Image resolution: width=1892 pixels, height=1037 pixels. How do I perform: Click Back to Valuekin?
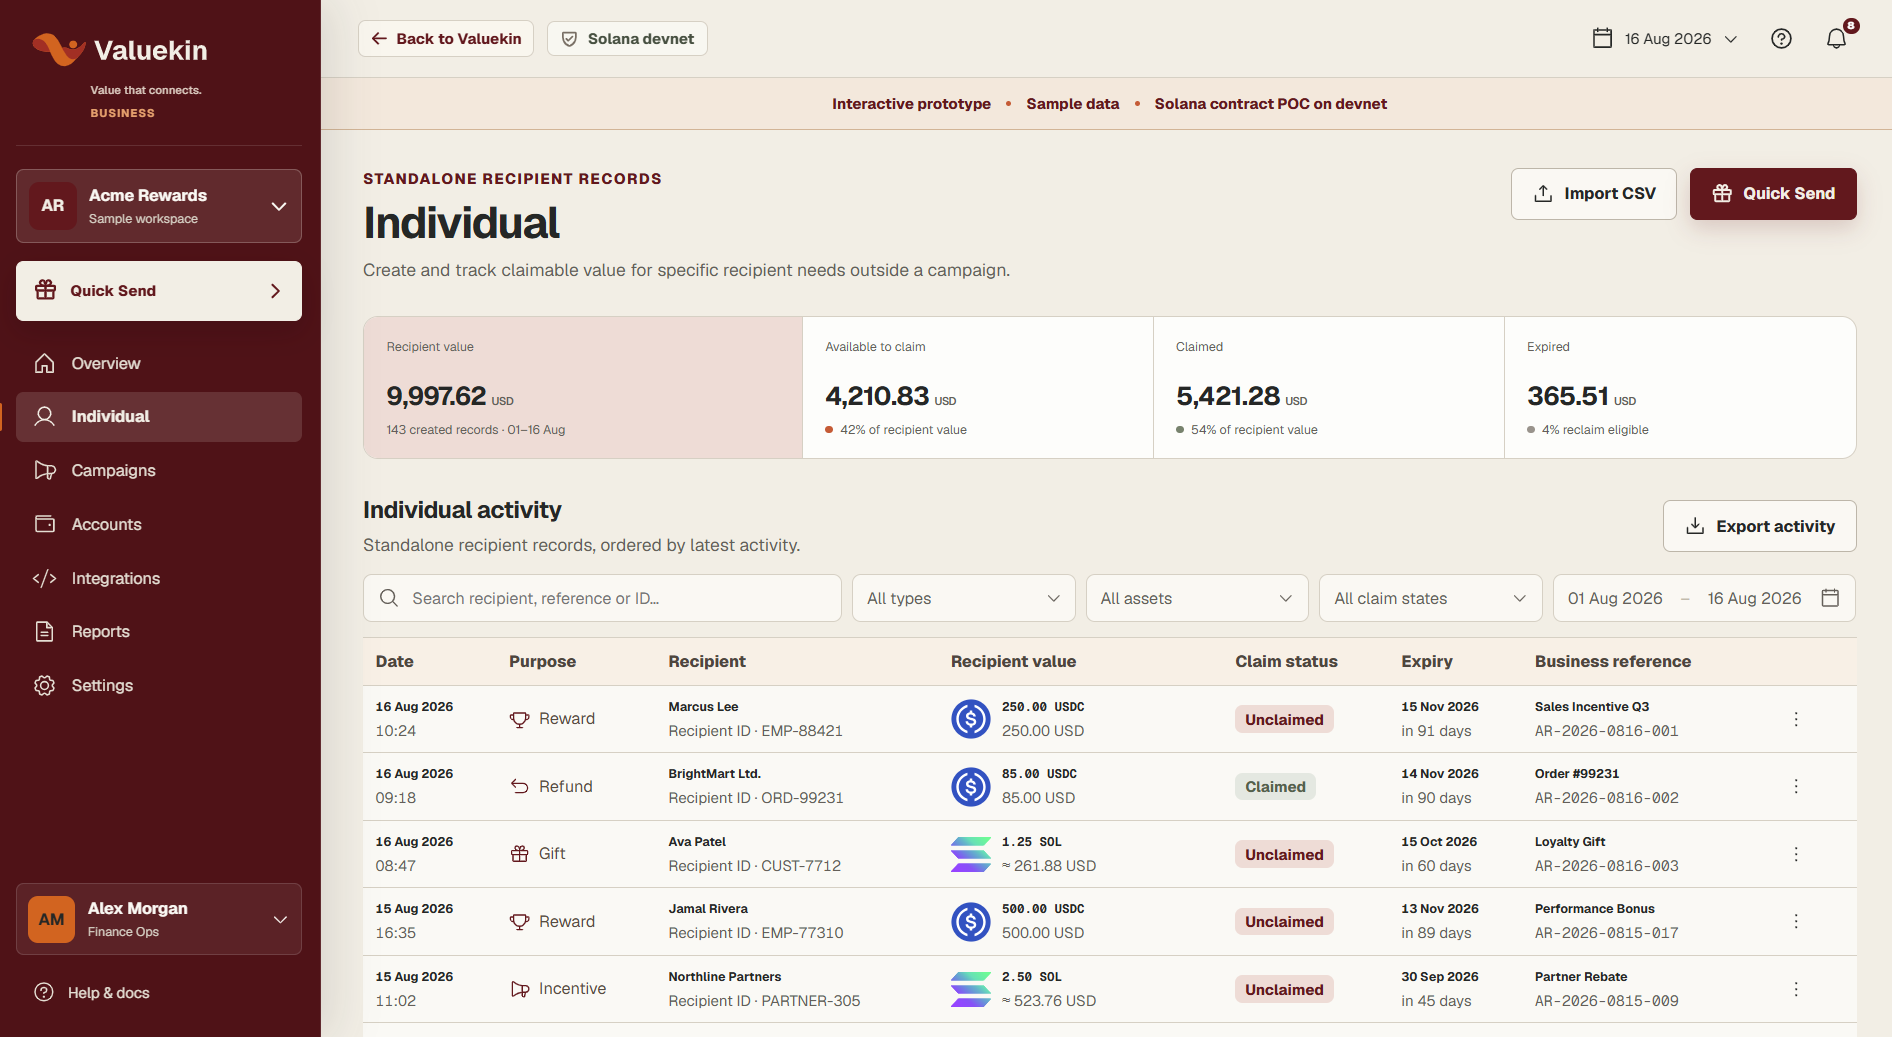(446, 39)
